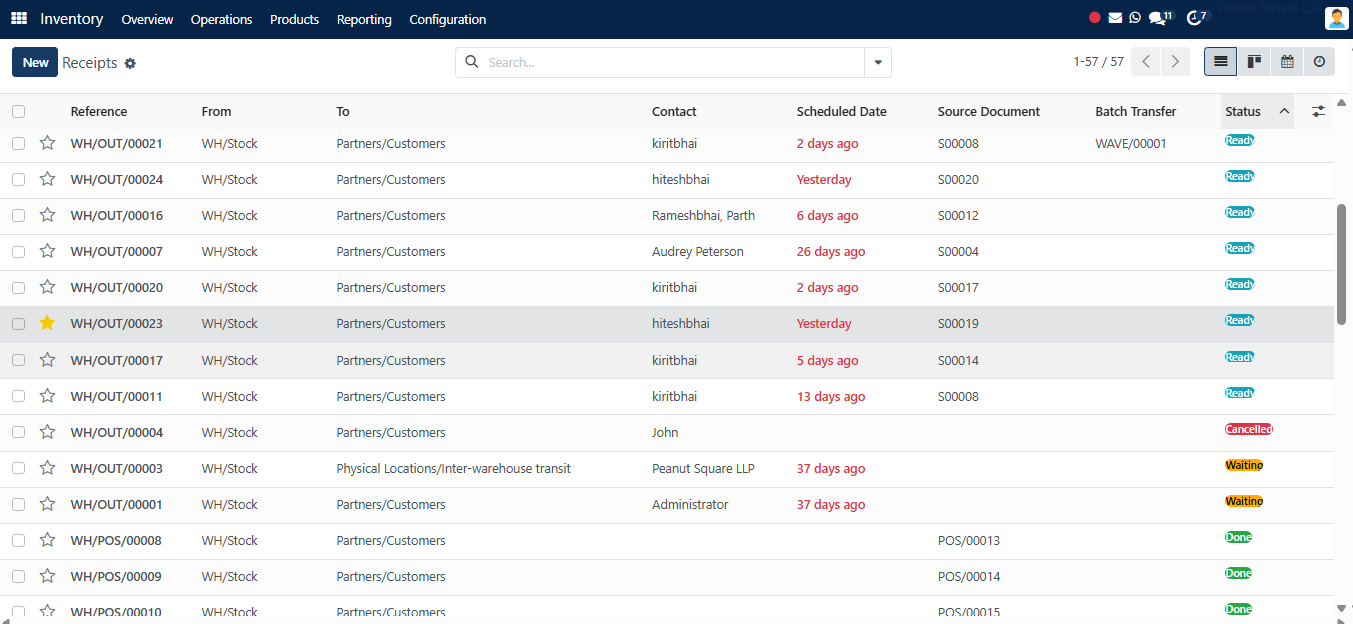Image resolution: width=1353 pixels, height=624 pixels.
Task: Select checkbox for WH/OUT/00023
Action: [x=18, y=324]
